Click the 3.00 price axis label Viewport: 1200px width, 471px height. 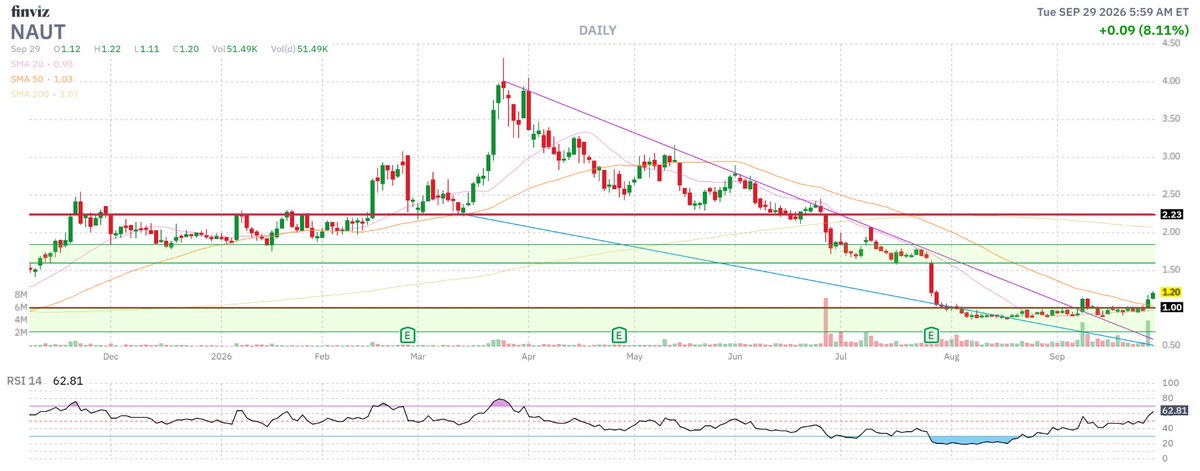(x=1171, y=157)
